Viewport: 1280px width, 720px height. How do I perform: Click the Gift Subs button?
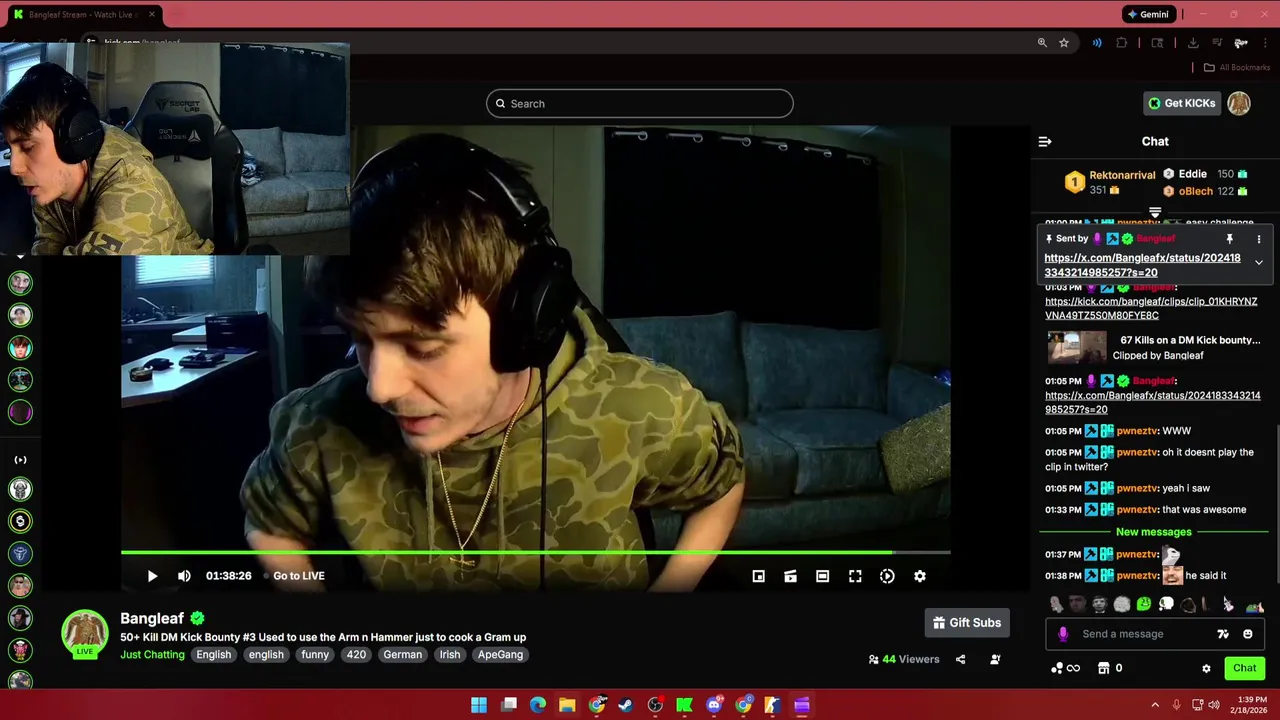point(967,623)
